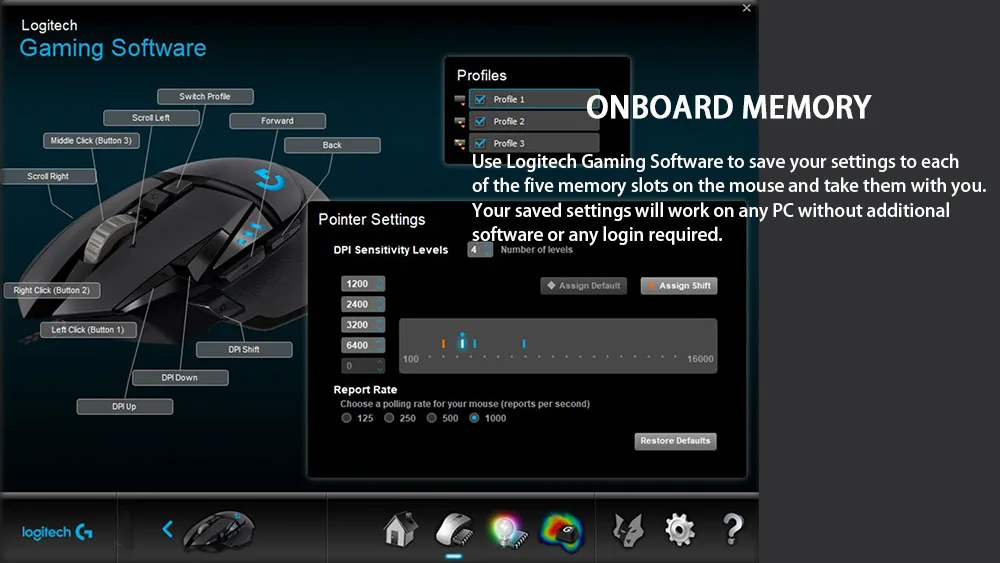Select the G502 mouse device thumbnail
Screen dimensions: 1000x563
click(219, 530)
